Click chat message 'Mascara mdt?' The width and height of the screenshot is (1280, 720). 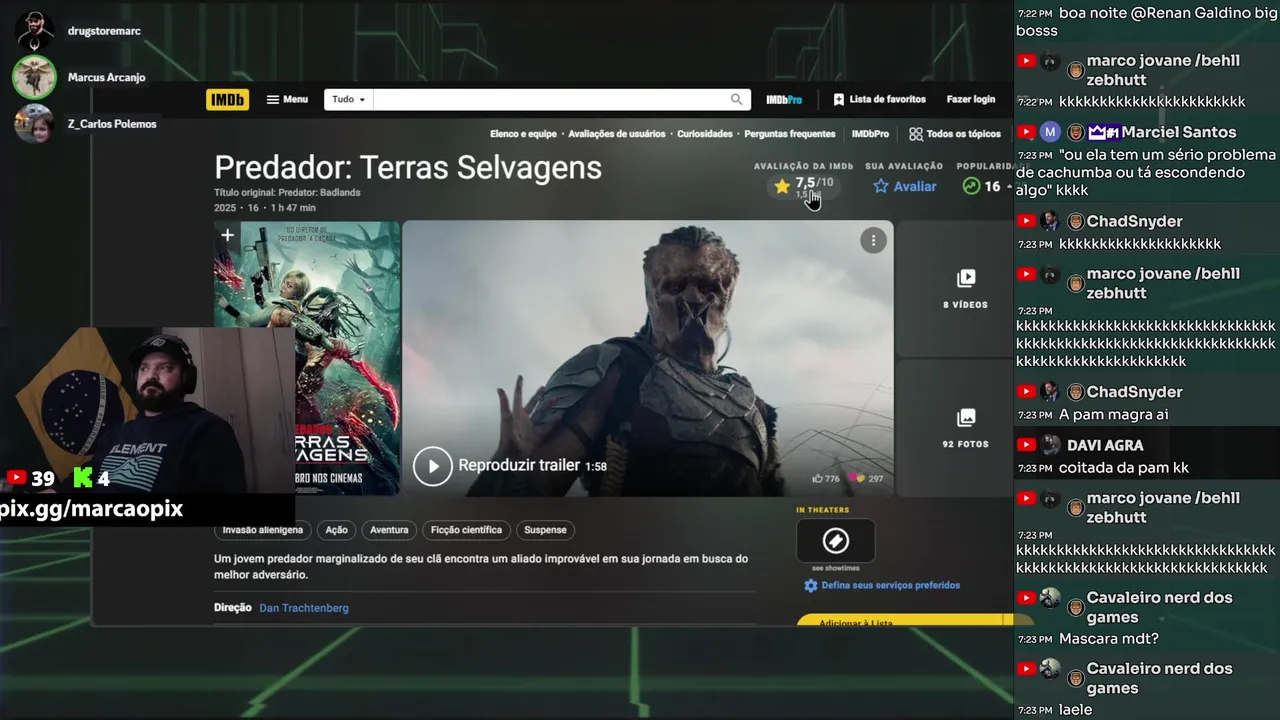click(x=1108, y=639)
